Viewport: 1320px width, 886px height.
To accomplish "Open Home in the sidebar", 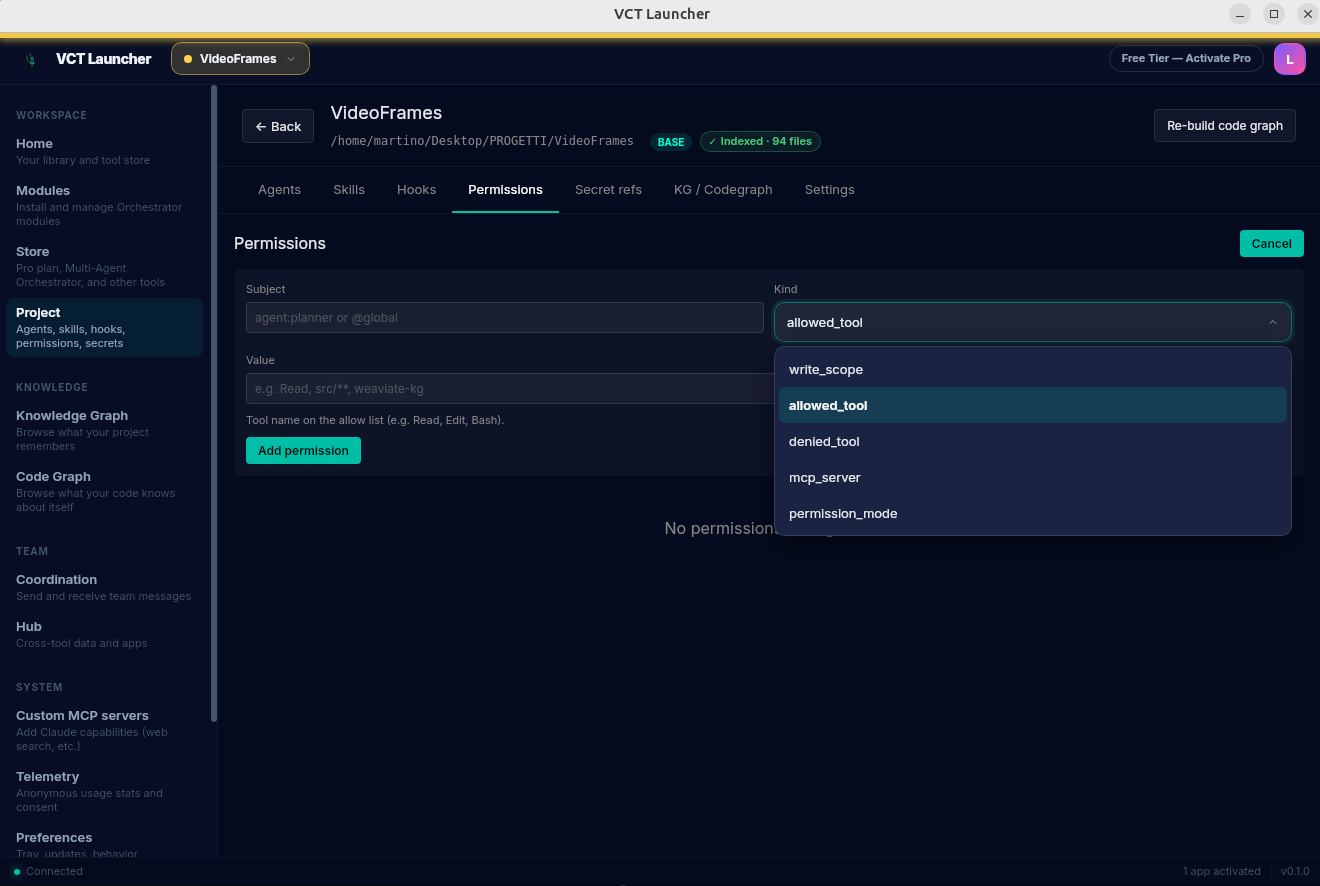I will (104, 151).
